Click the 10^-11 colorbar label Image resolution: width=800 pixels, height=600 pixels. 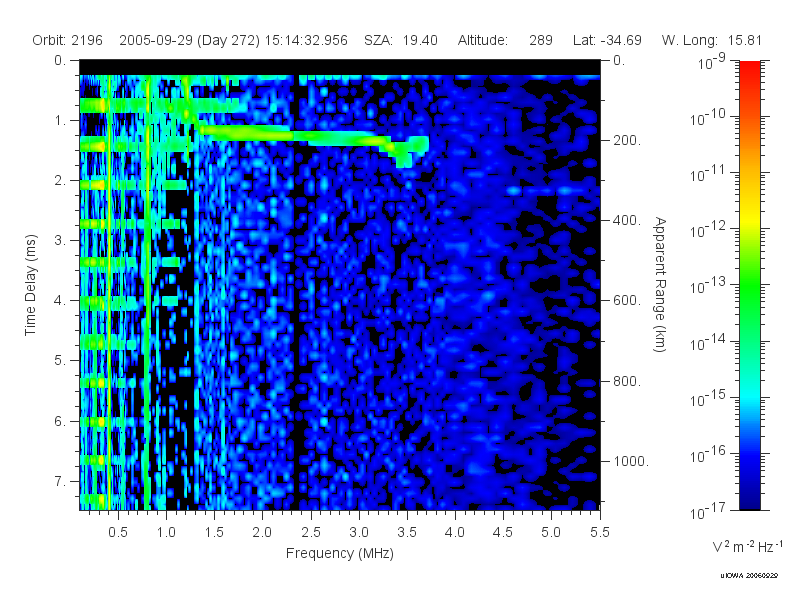click(708, 173)
